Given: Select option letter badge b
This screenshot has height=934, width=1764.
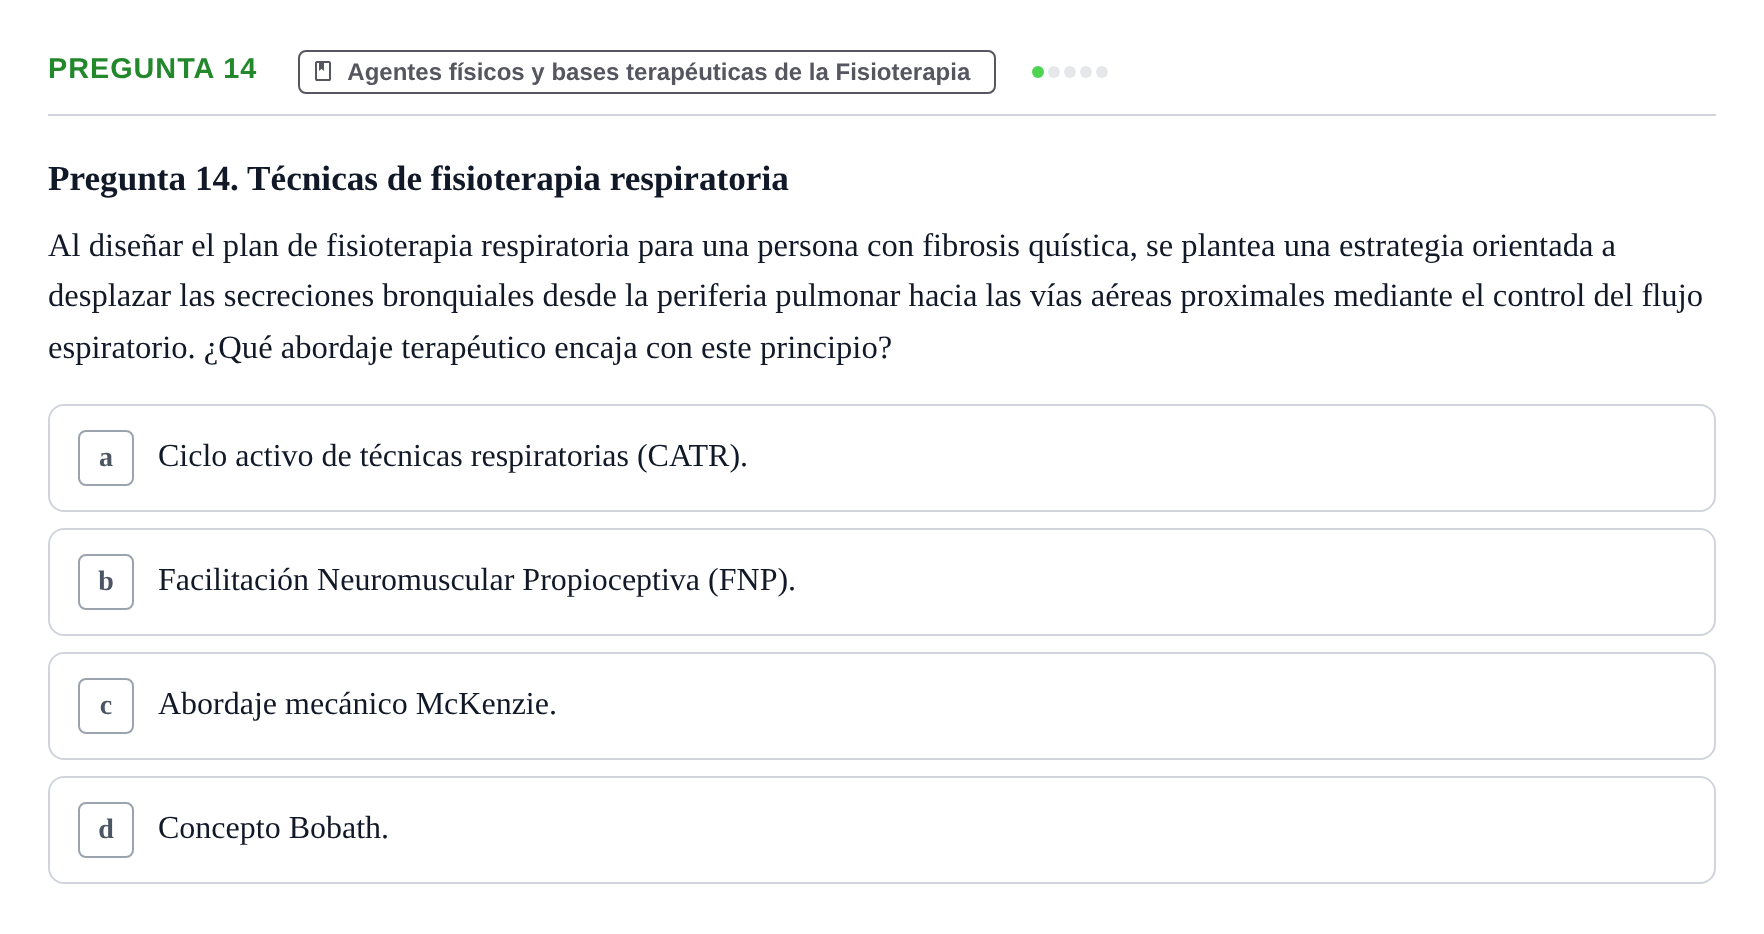Looking at the screenshot, I should click(x=106, y=582).
